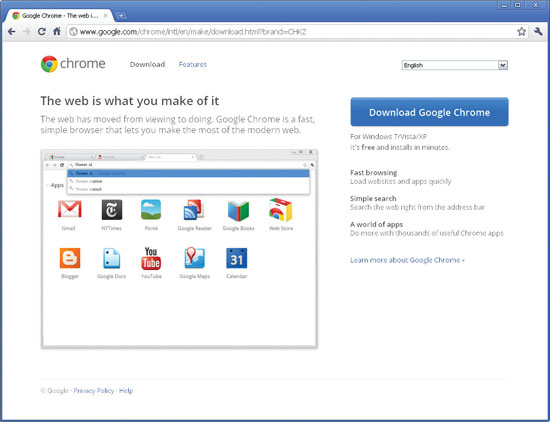Minimize the browser window

504,5
